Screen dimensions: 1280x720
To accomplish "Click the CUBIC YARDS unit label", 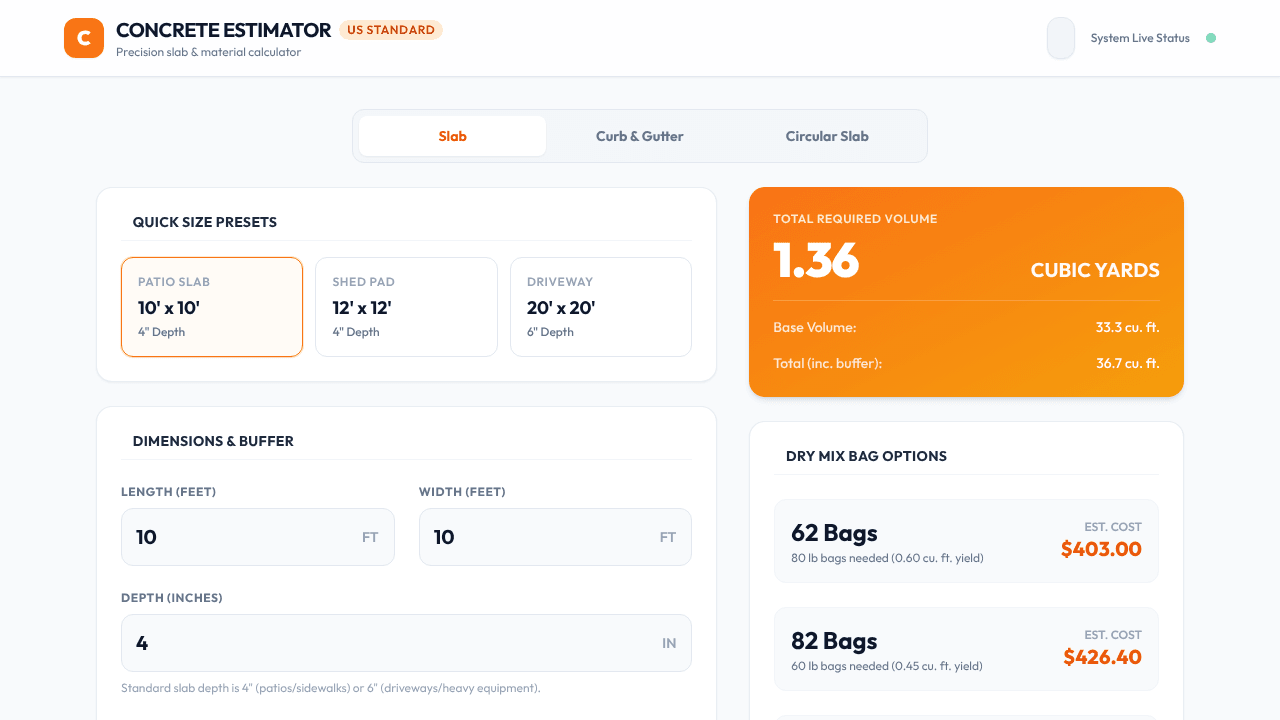I will (1095, 270).
